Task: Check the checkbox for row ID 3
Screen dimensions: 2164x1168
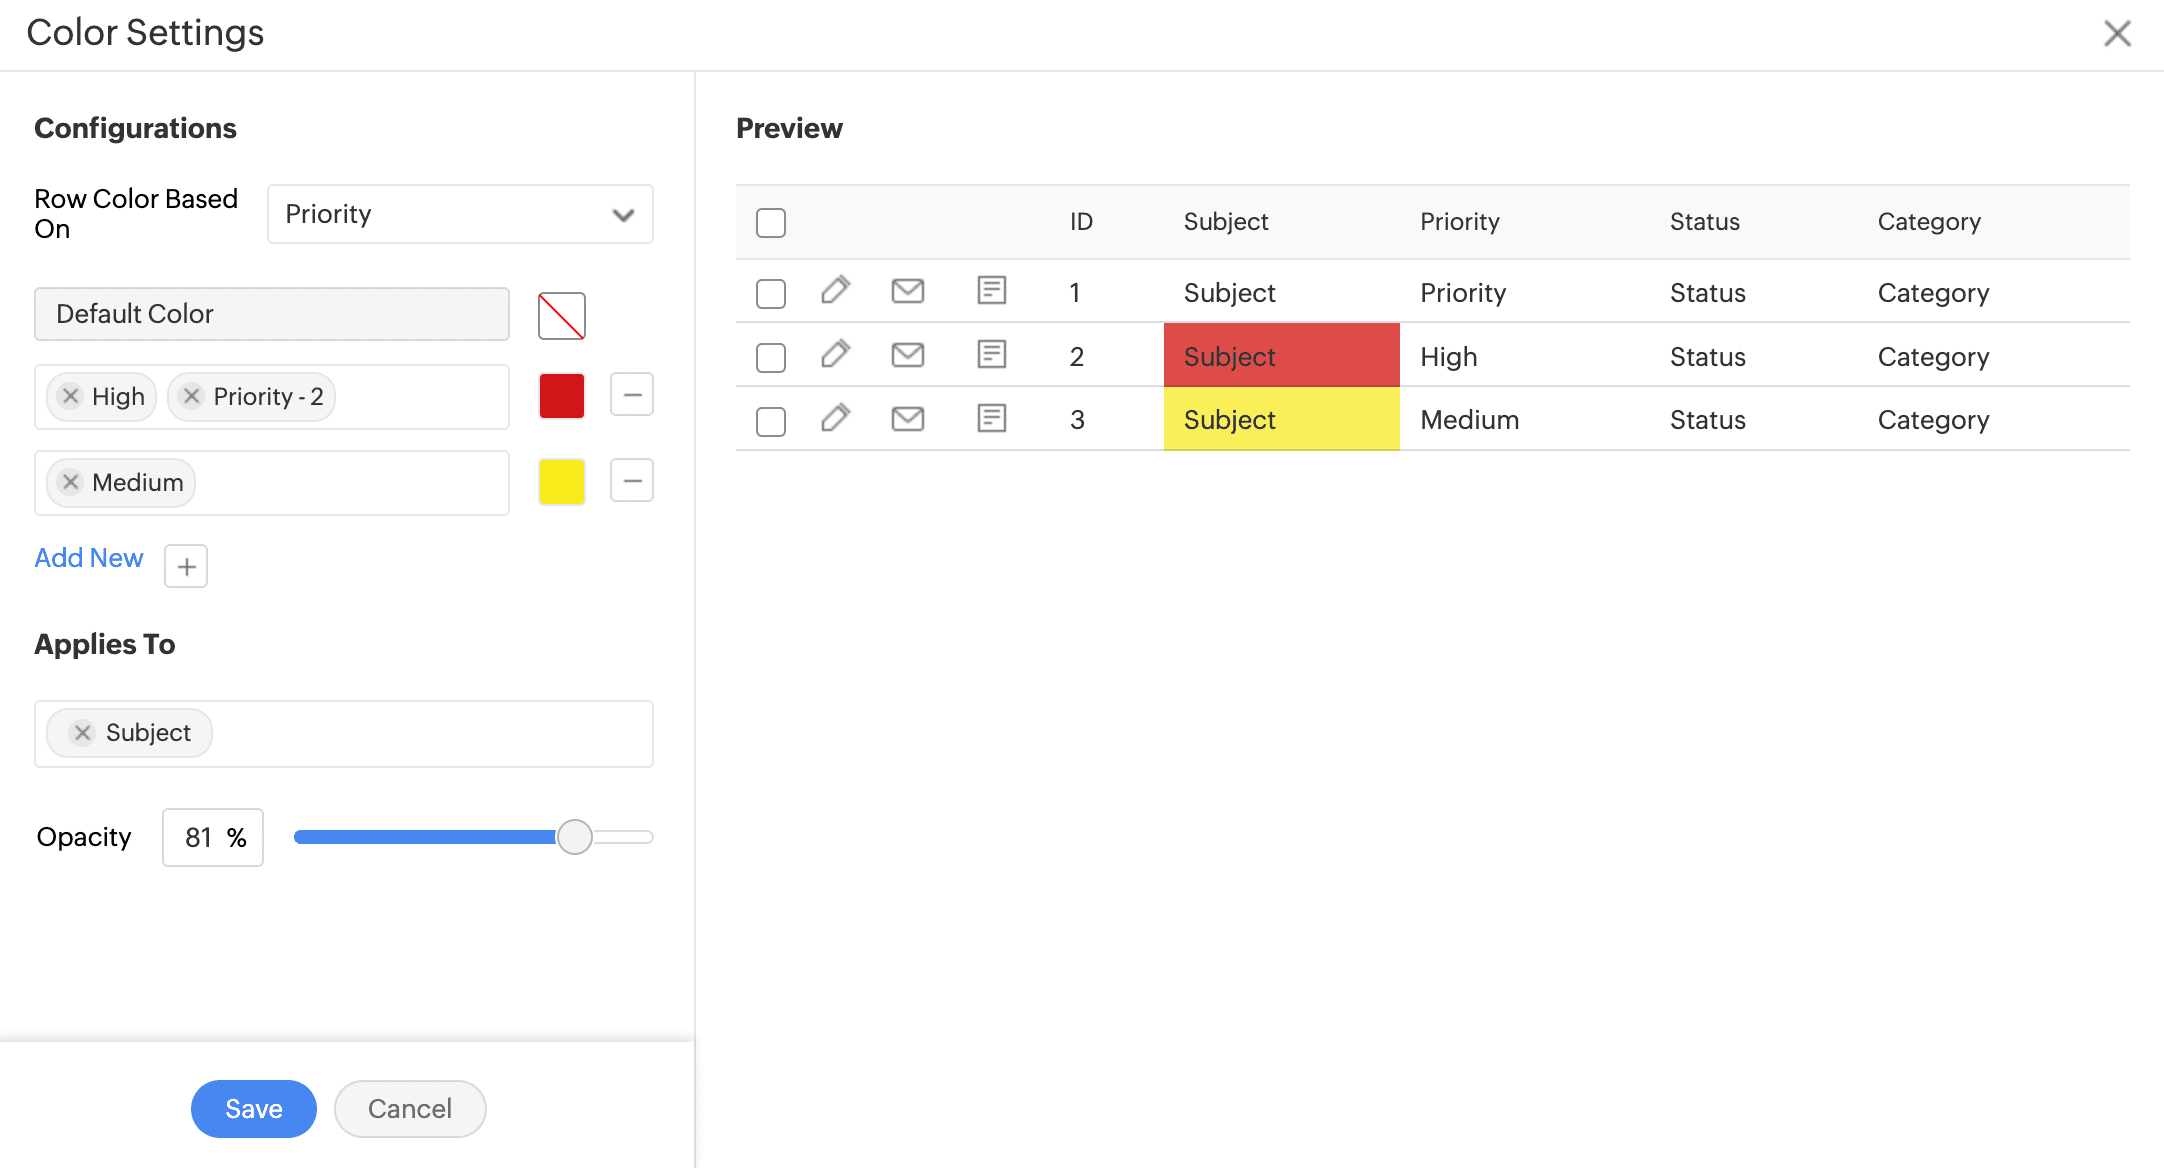Action: click(x=771, y=421)
